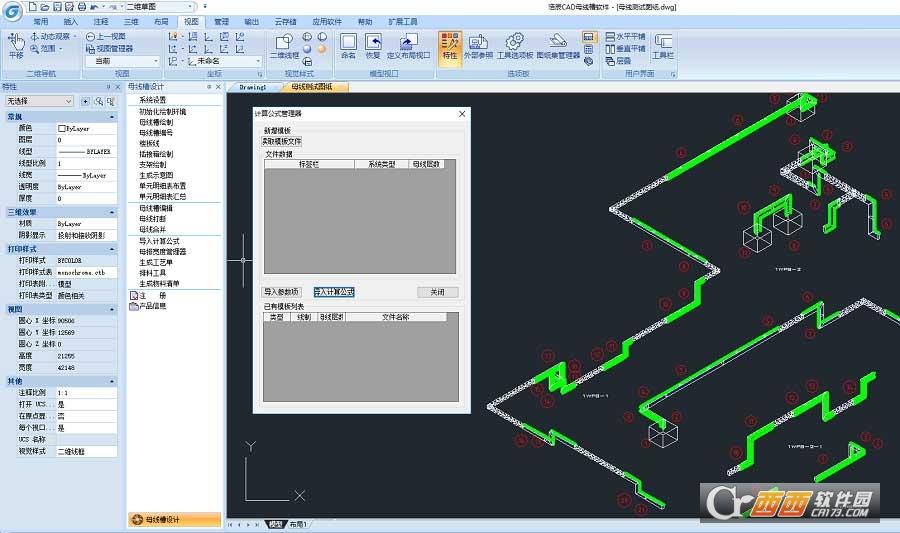Click the Print icon in quick access toolbar

(x=82, y=7)
